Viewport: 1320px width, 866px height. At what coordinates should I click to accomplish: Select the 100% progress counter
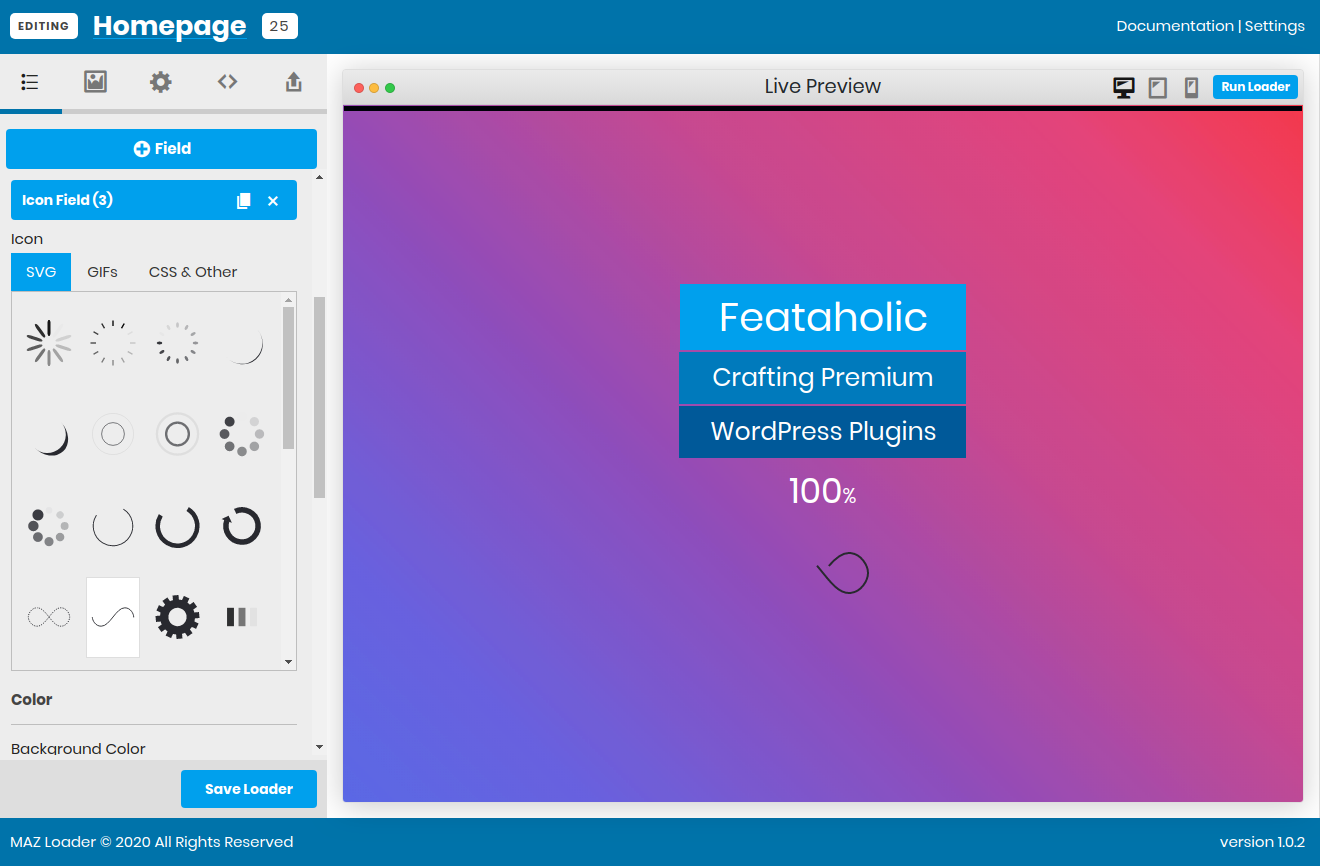click(823, 491)
